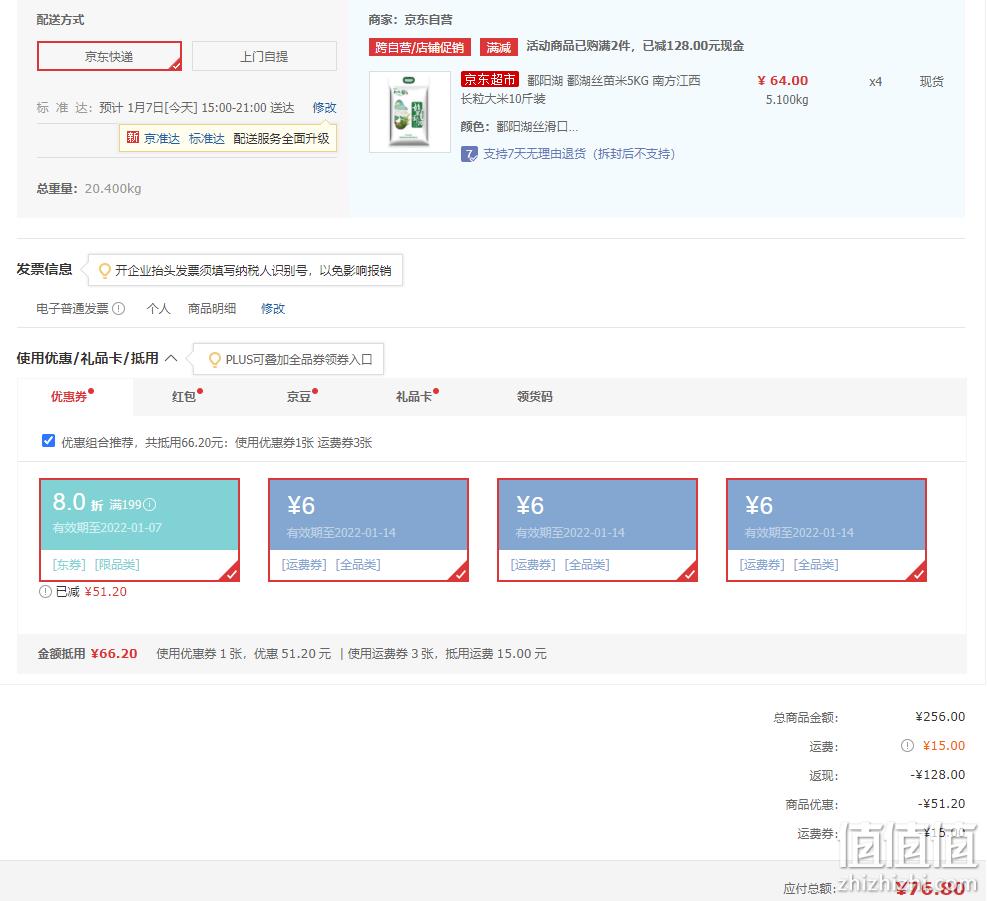987x901 pixels.
Task: Click 修改 next to the delivery time
Action: point(324,108)
